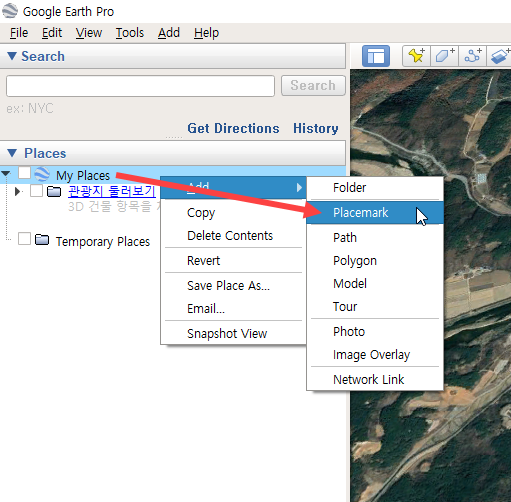
Task: Collapse the Places panel
Action: [12, 153]
